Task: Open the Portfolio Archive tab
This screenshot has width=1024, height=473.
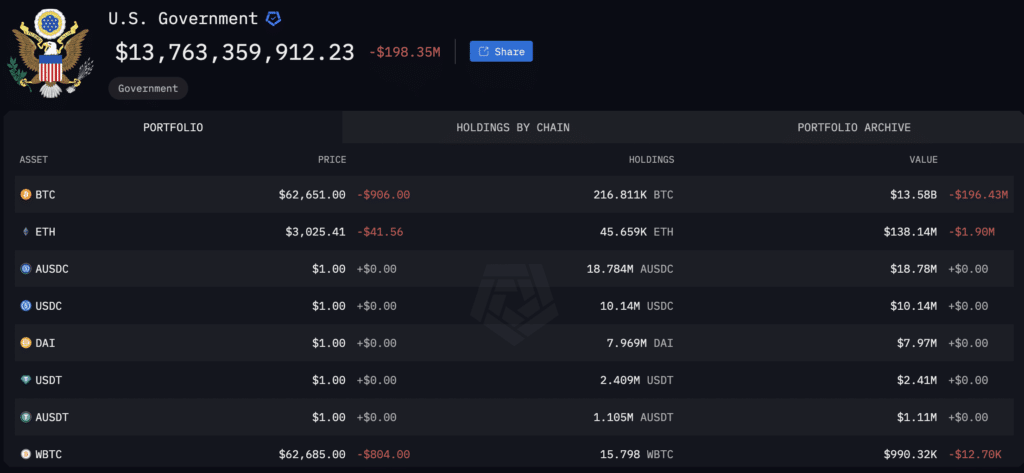Action: tap(854, 127)
